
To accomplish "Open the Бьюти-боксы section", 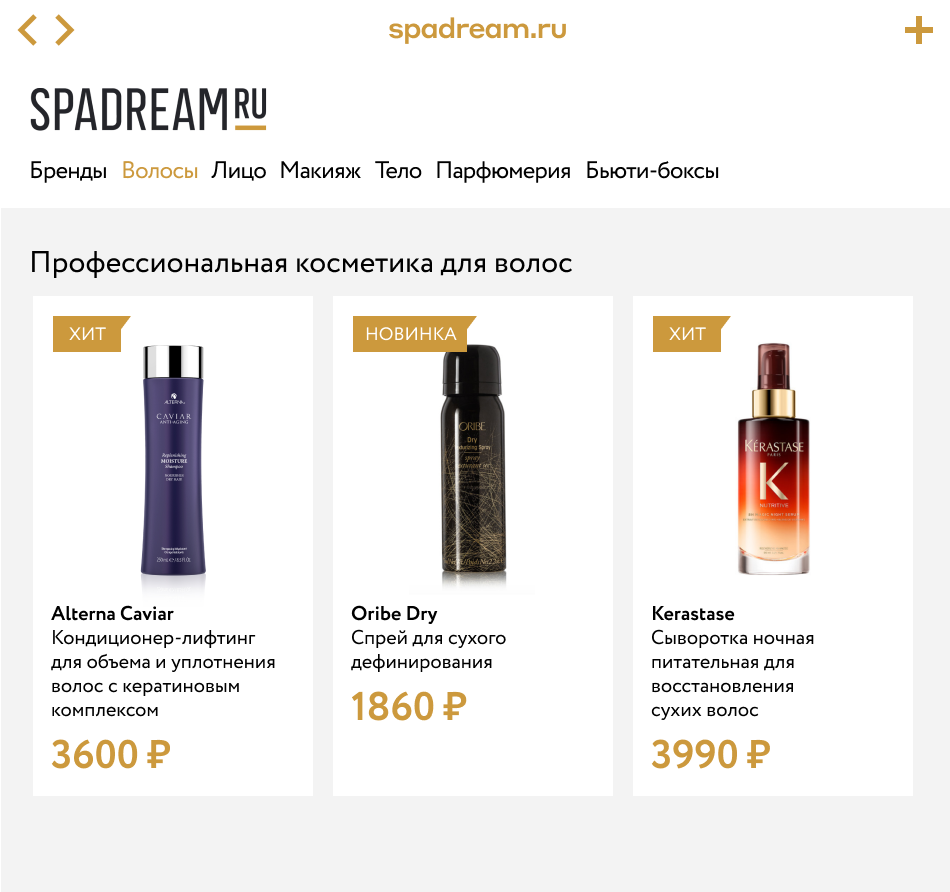I will coord(653,171).
